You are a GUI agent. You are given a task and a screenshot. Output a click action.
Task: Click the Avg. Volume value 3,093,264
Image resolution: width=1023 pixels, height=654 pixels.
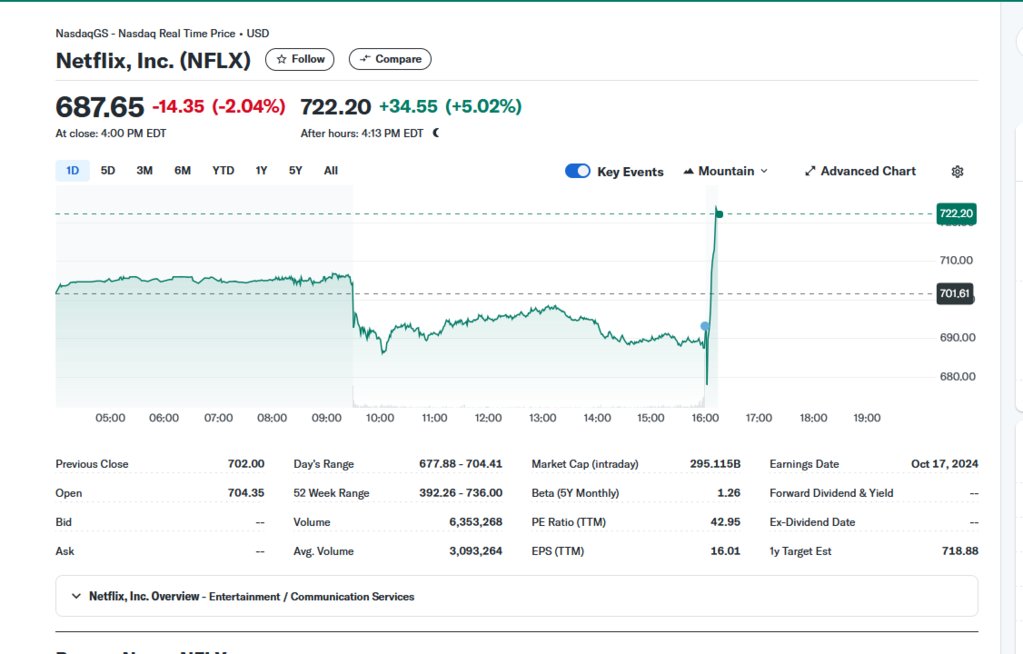click(x=476, y=551)
